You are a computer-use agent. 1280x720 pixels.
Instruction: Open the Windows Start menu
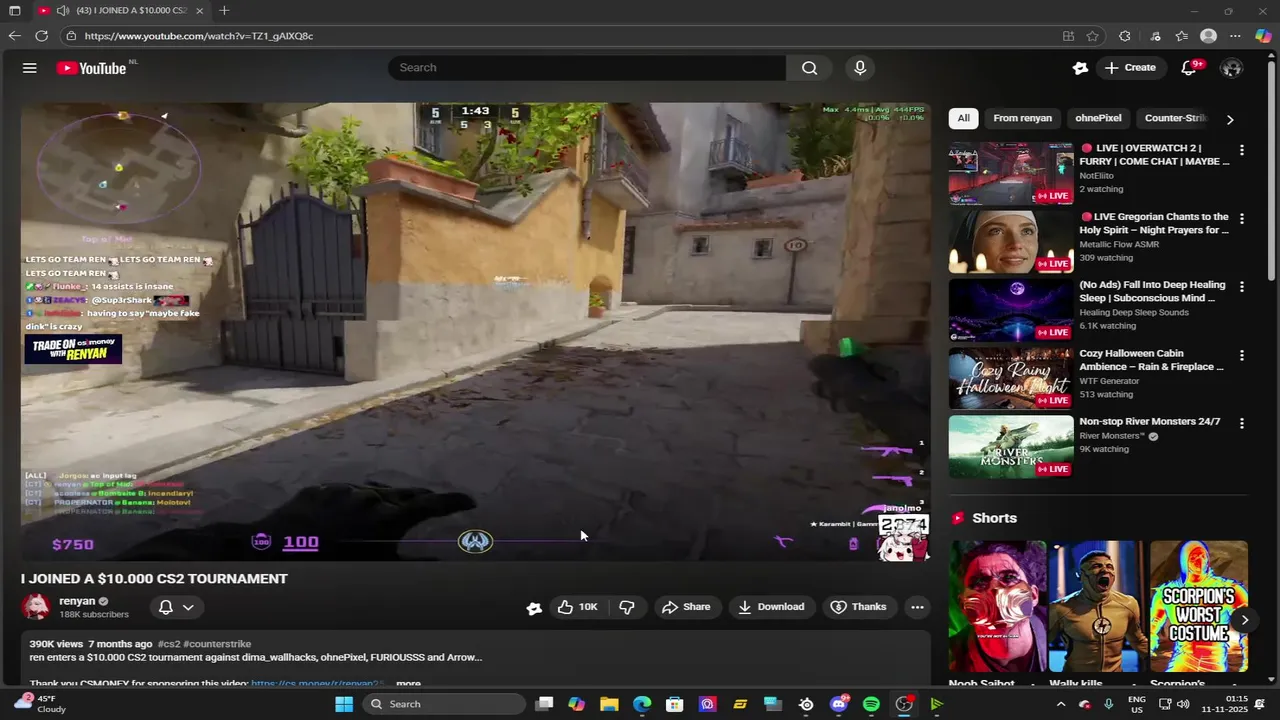click(x=344, y=704)
